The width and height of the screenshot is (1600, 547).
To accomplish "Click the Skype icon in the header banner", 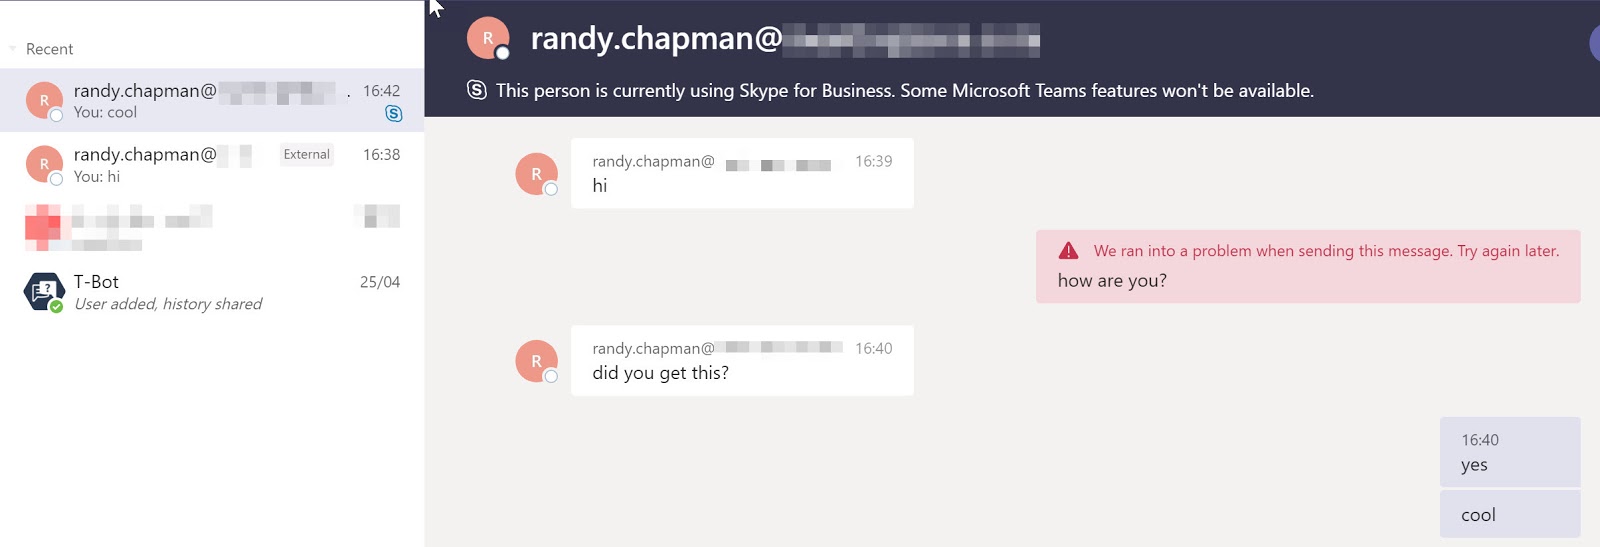I will [477, 90].
